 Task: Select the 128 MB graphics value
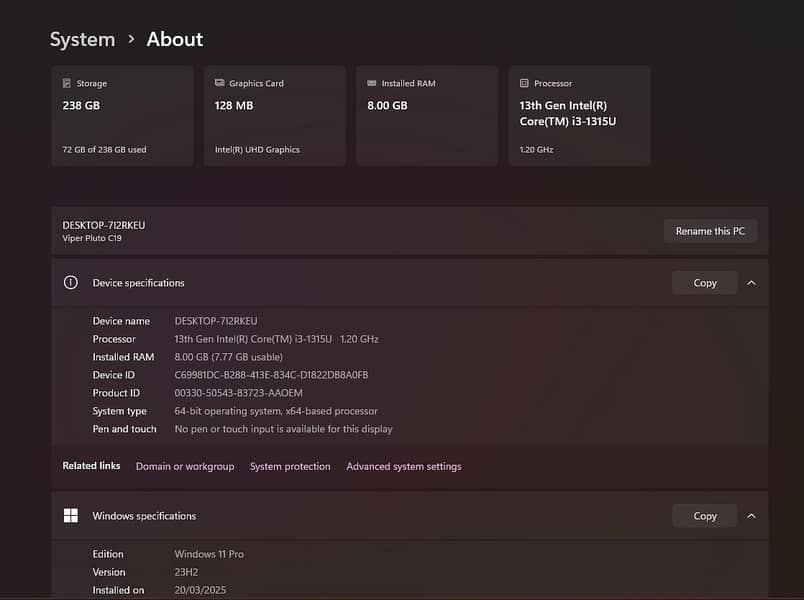click(x=234, y=106)
